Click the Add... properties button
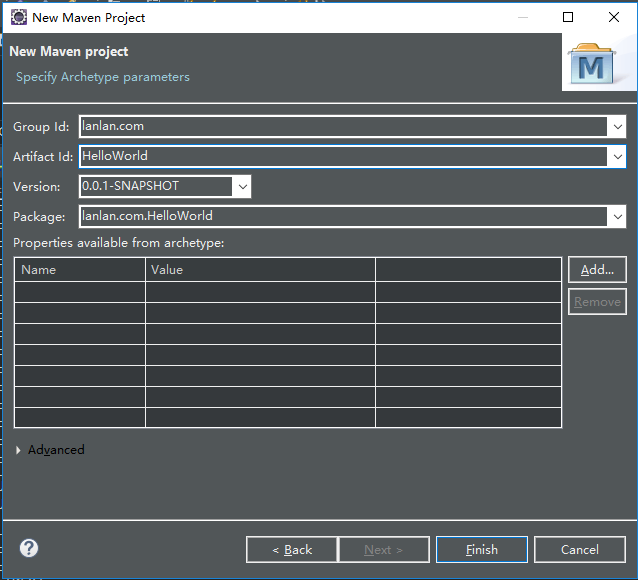 (x=597, y=269)
